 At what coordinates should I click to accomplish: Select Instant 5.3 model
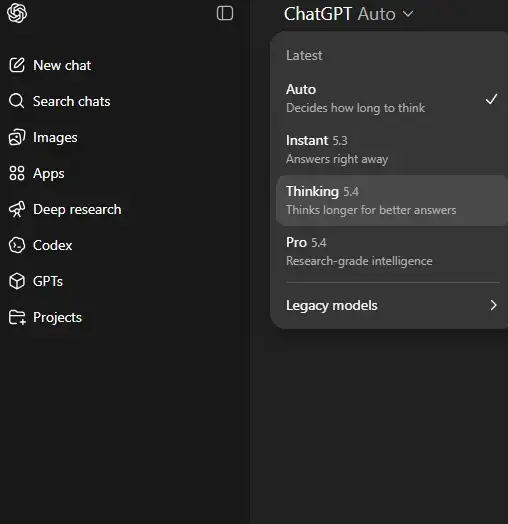(391, 149)
